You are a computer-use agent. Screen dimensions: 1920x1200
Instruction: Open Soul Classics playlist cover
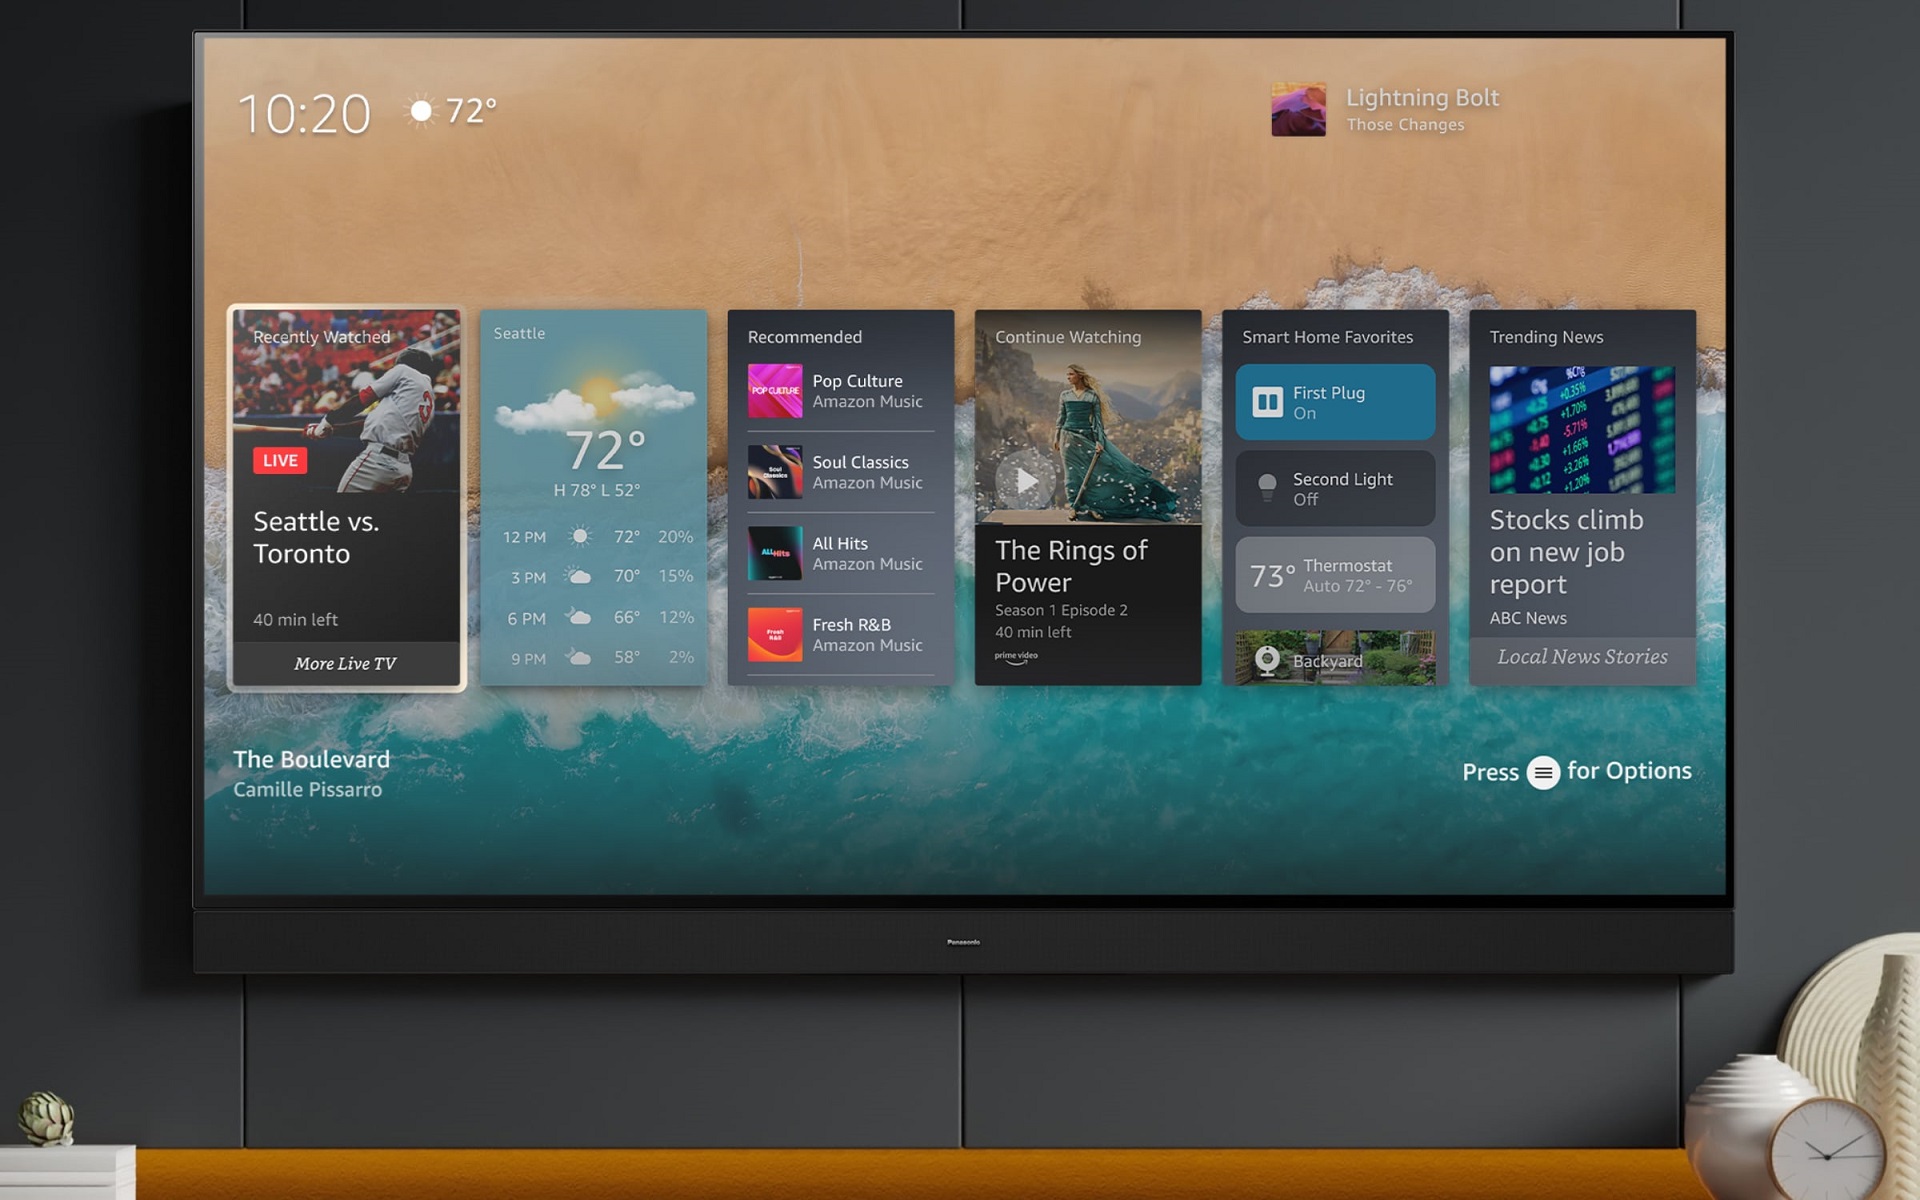coord(775,472)
